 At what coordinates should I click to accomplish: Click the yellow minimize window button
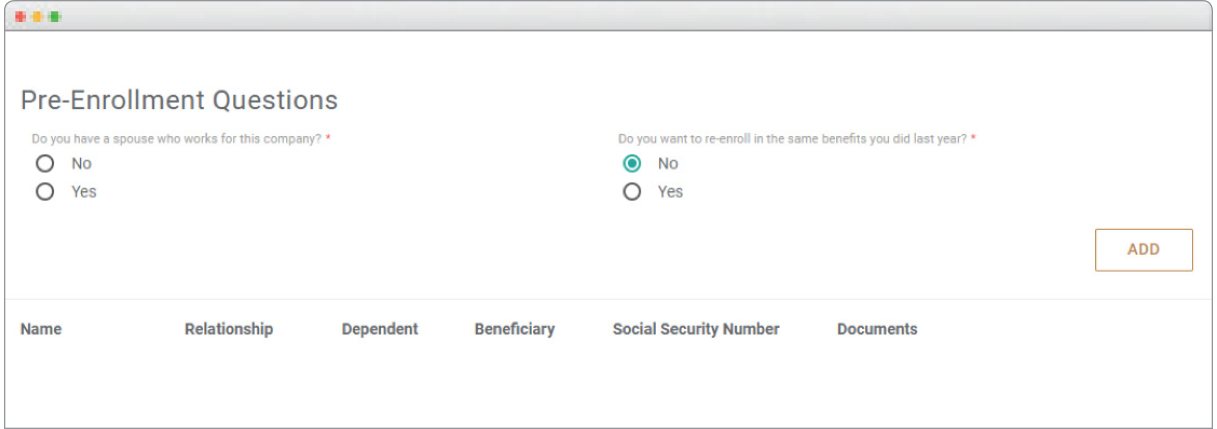[x=37, y=17]
